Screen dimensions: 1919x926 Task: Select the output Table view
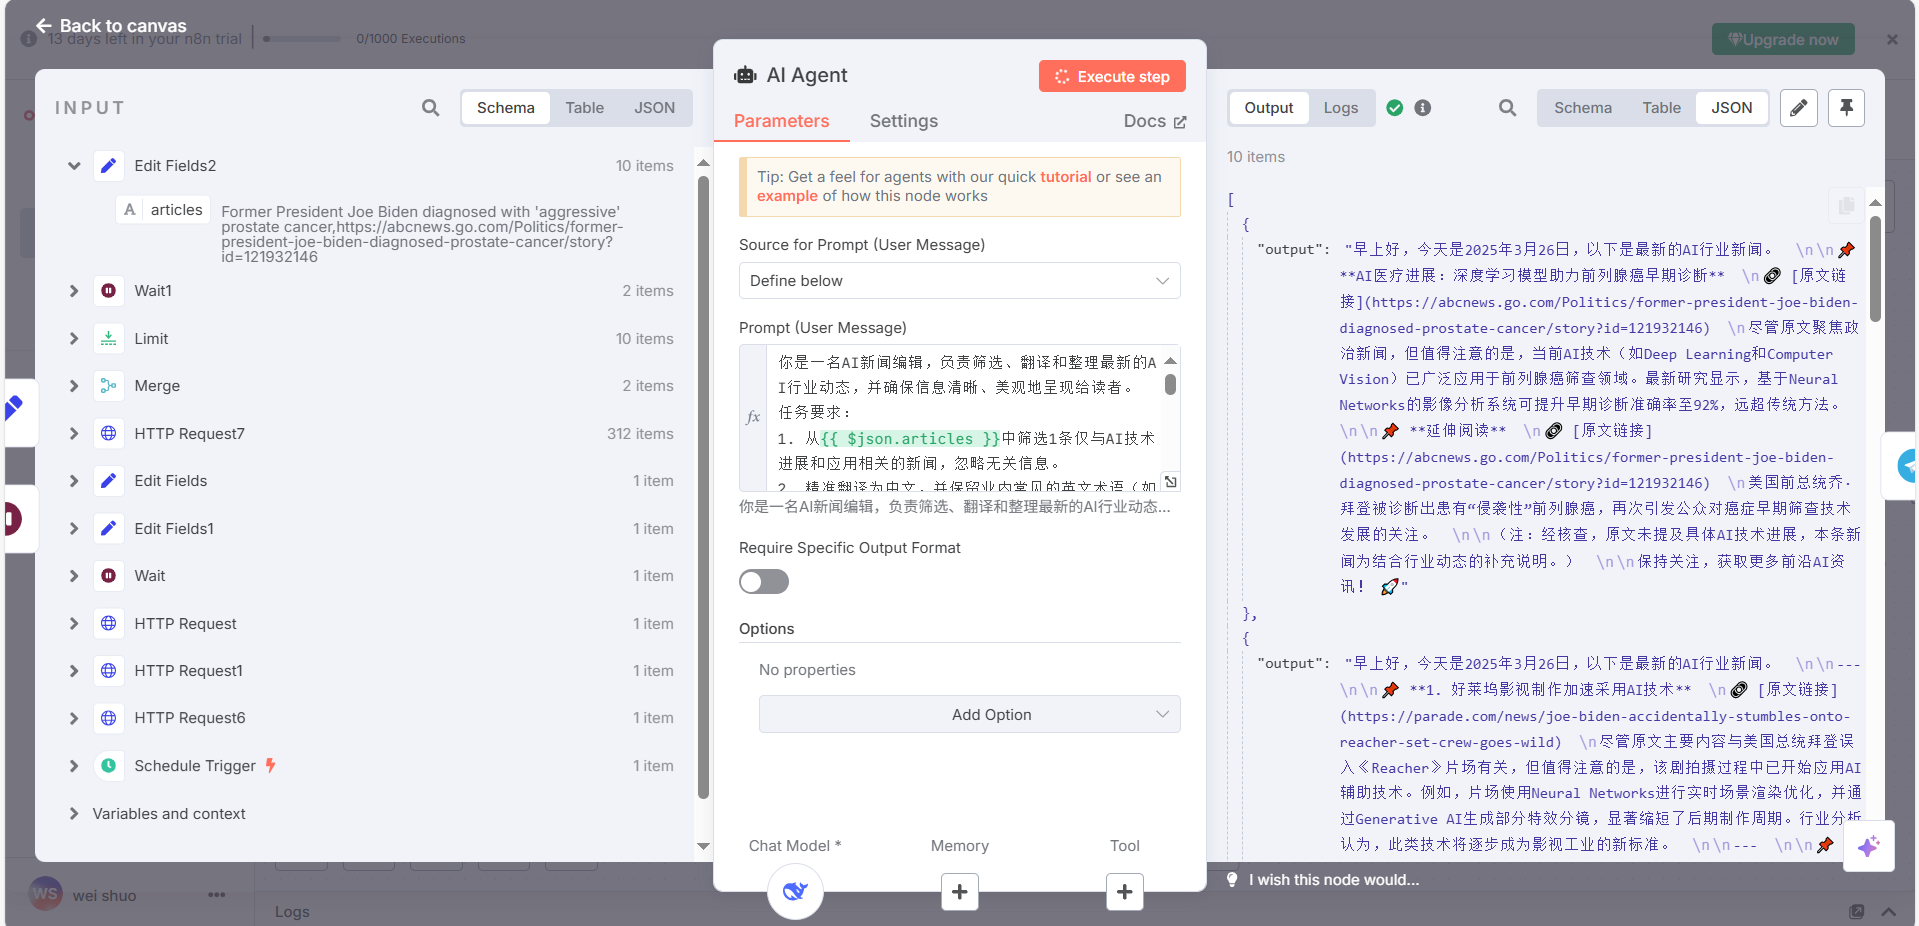tap(1661, 108)
